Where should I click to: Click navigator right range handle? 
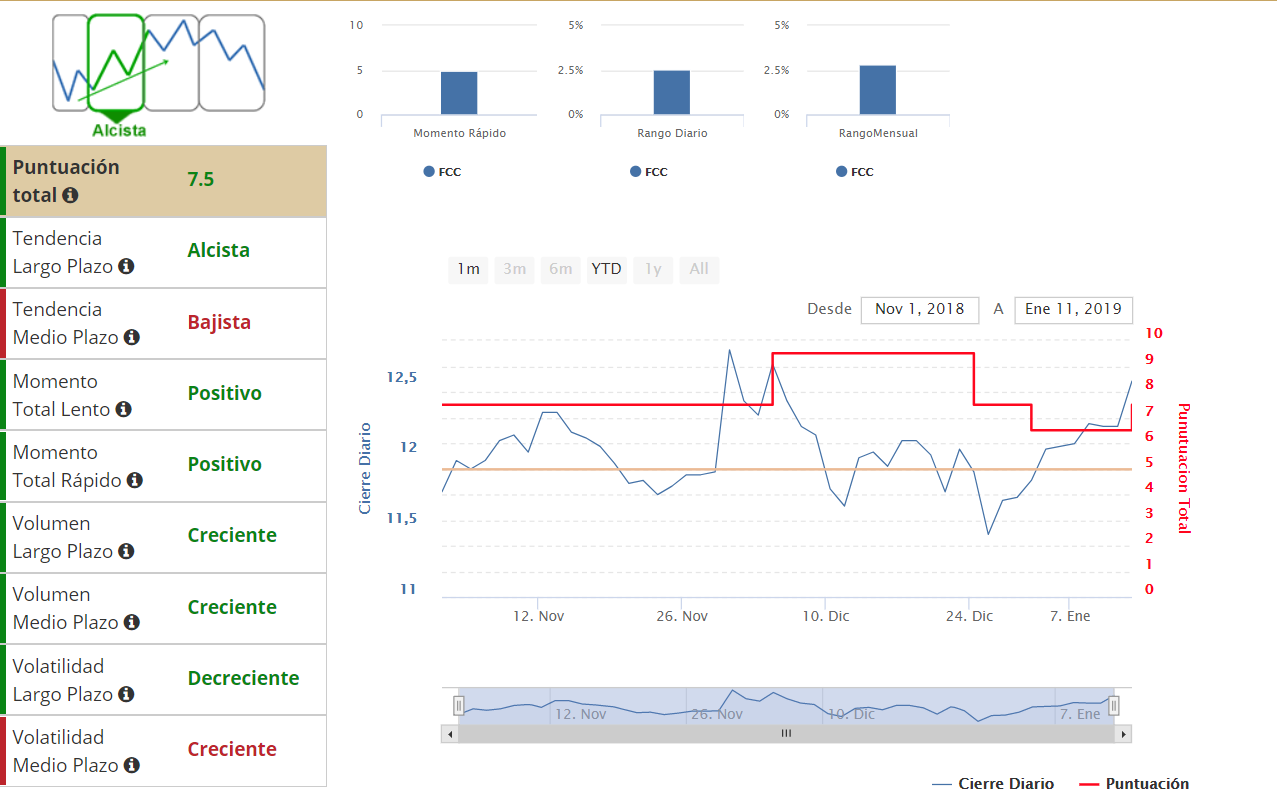pos(1113,706)
